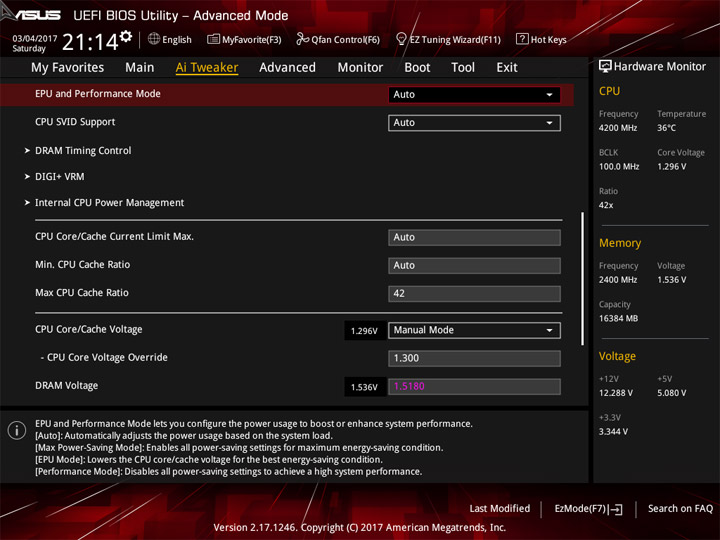
Task: Click the 1.536V reading beside DRAM Voltage
Action: [x=364, y=387]
